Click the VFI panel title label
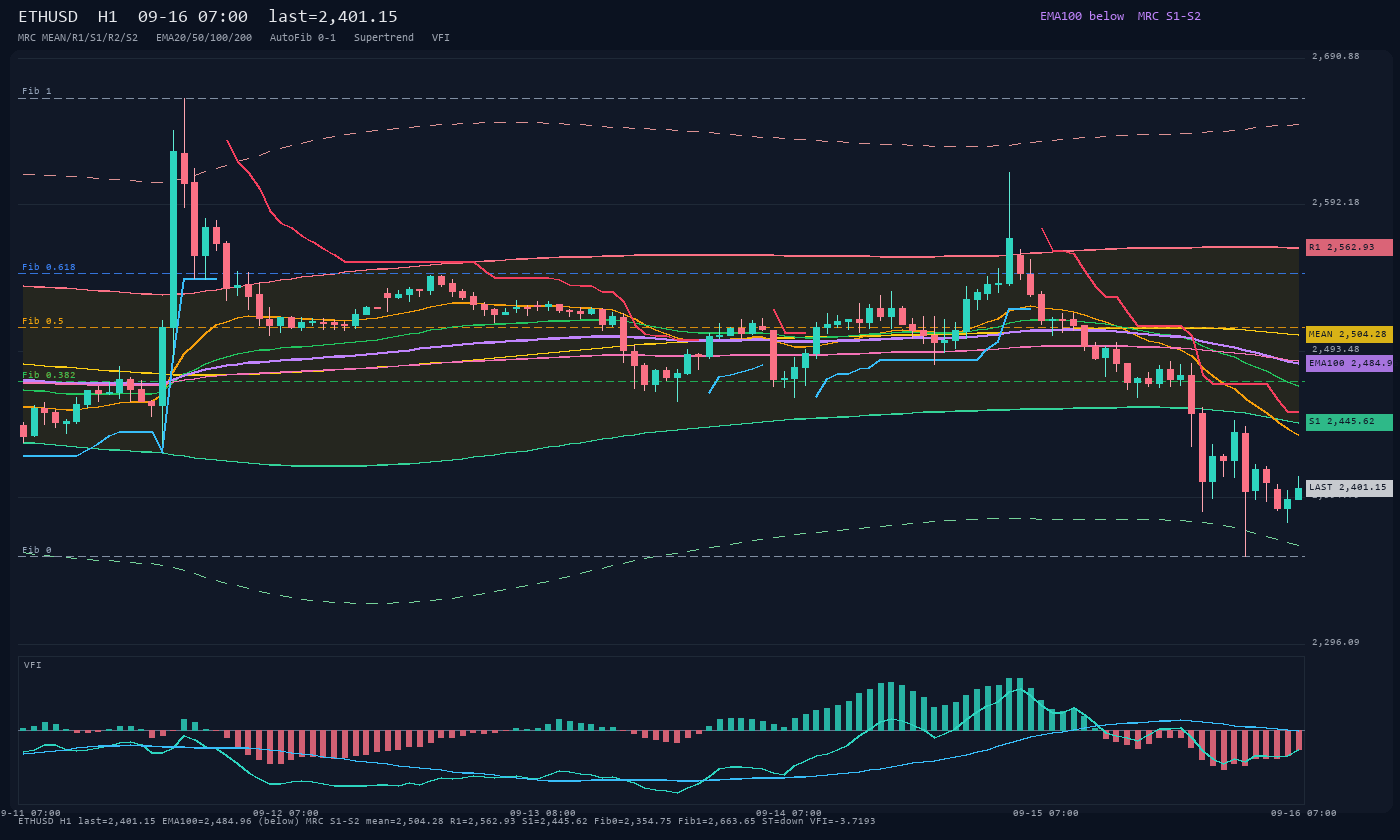This screenshot has height=840, width=1400. coord(33,665)
